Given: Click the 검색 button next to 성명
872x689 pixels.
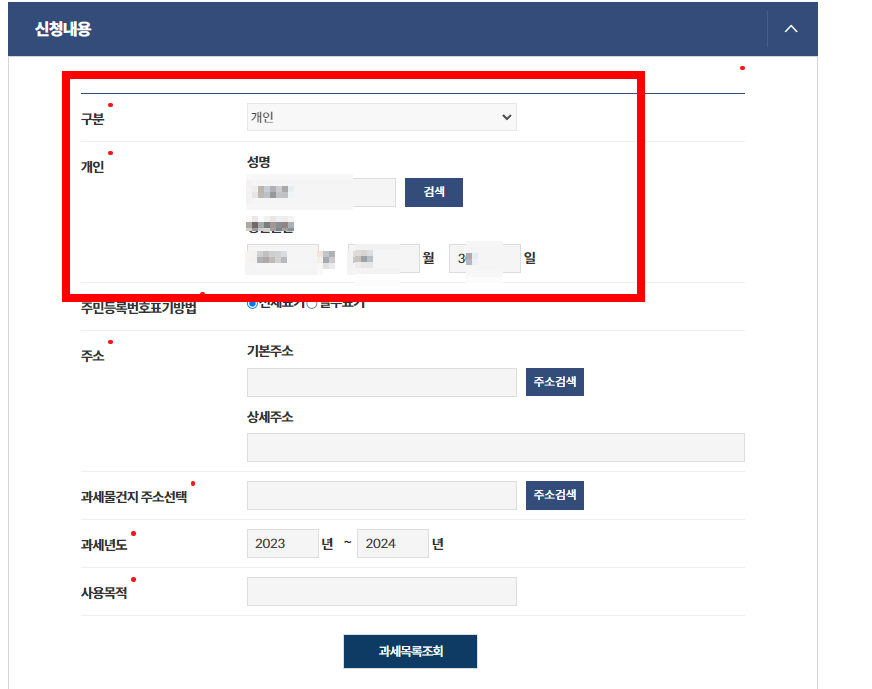Looking at the screenshot, I should pos(433,192).
